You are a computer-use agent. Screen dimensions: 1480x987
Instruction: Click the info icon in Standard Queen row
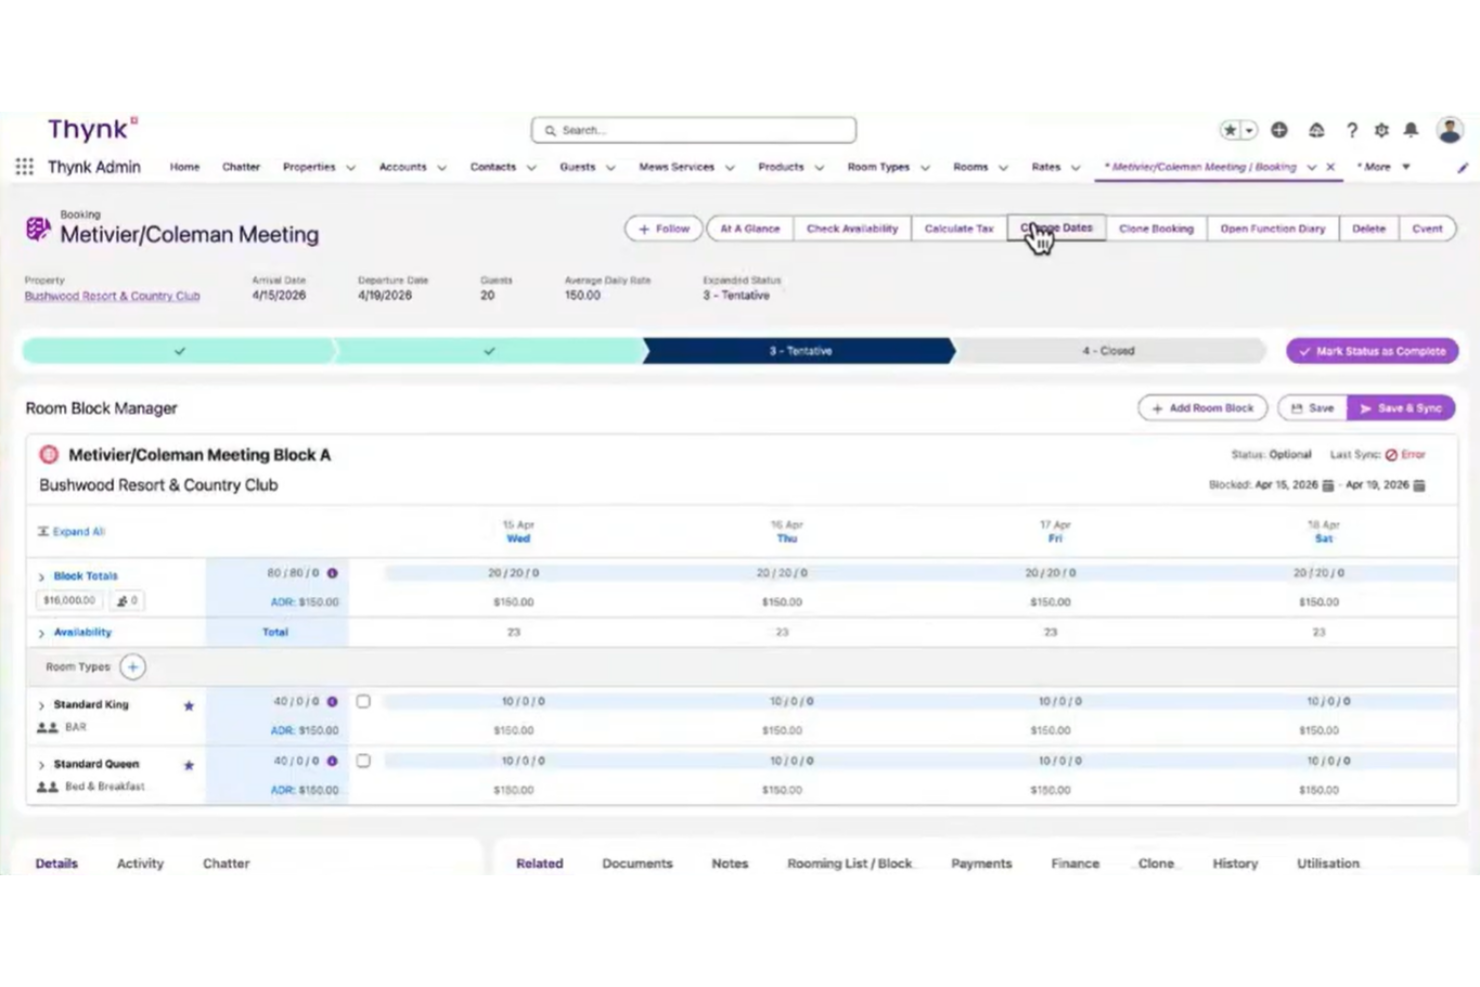332,761
